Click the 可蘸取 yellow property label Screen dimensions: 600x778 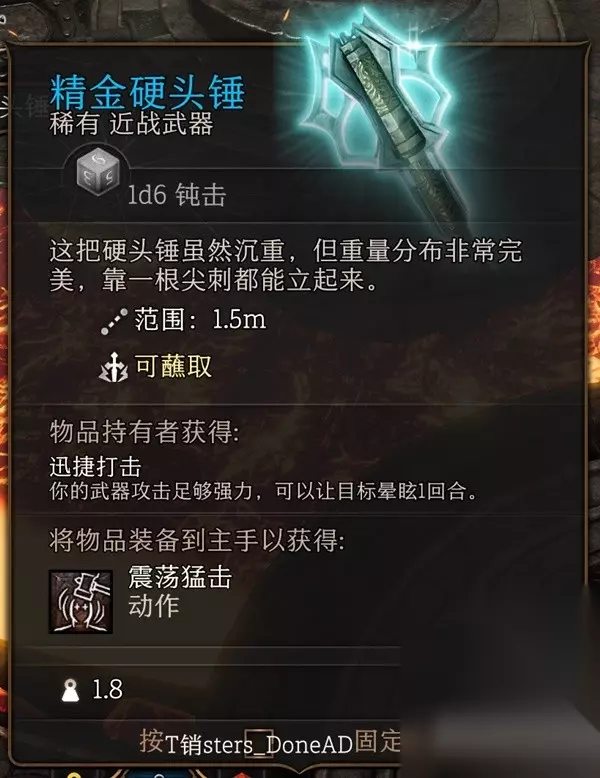173,367
